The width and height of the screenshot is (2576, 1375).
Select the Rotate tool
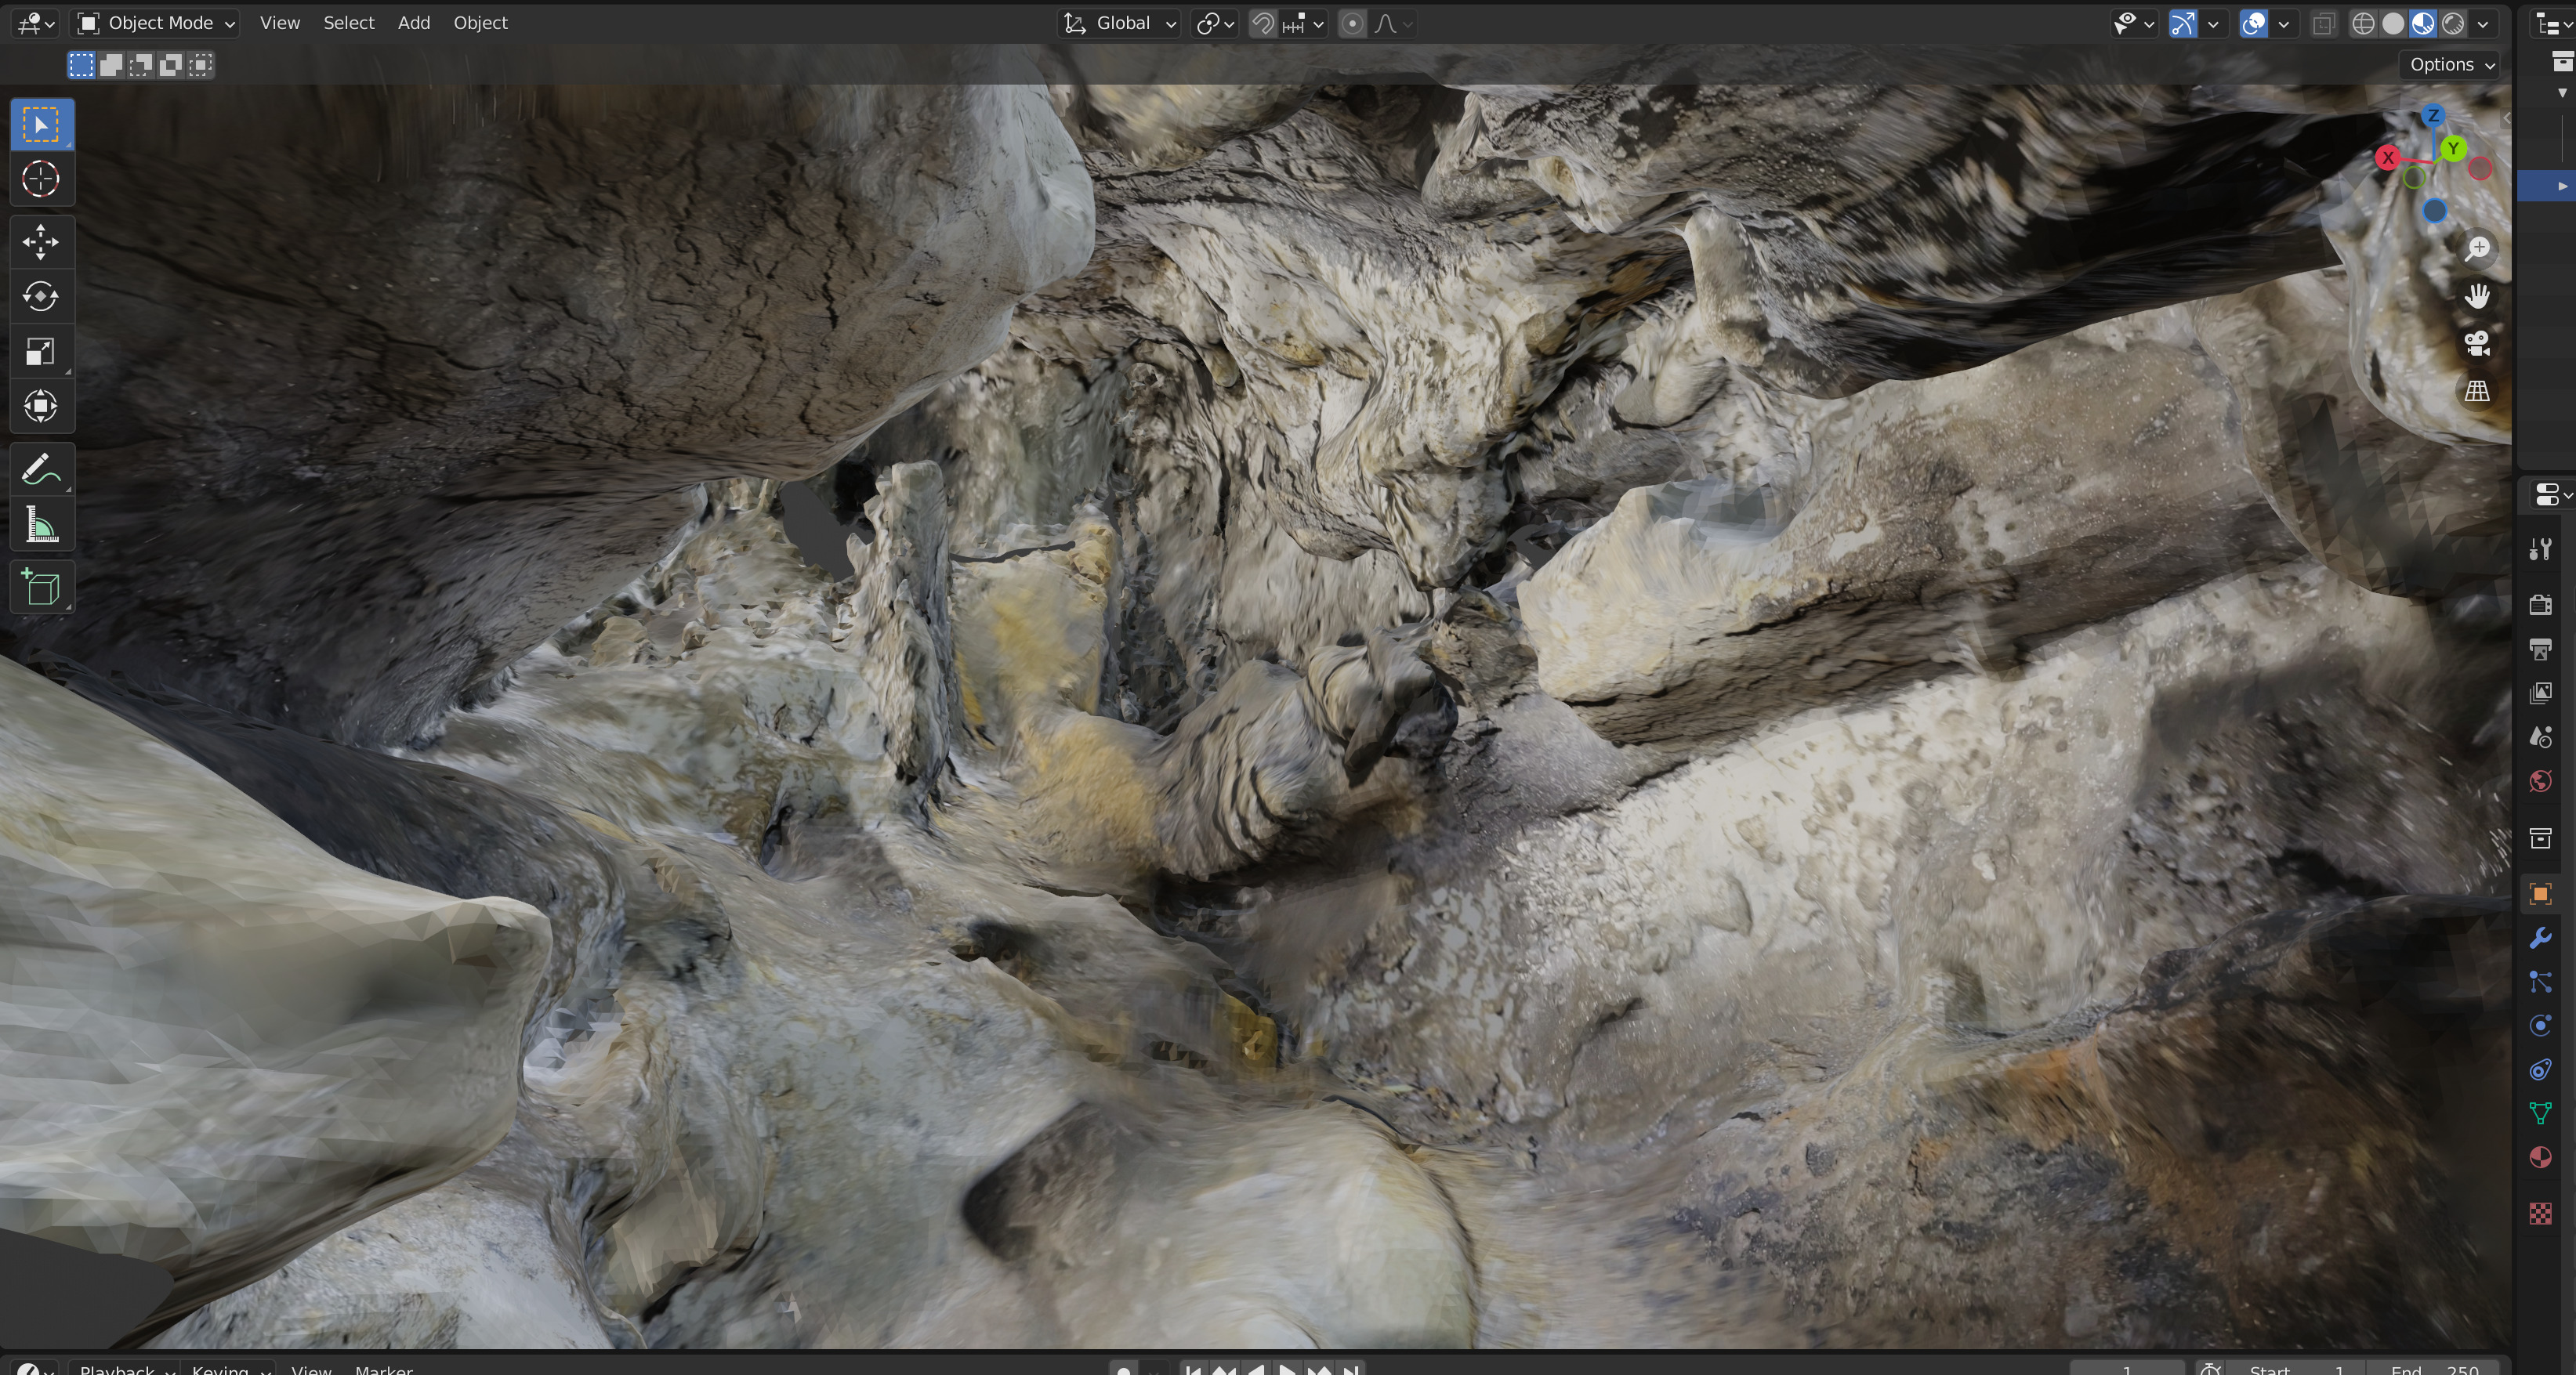[41, 297]
